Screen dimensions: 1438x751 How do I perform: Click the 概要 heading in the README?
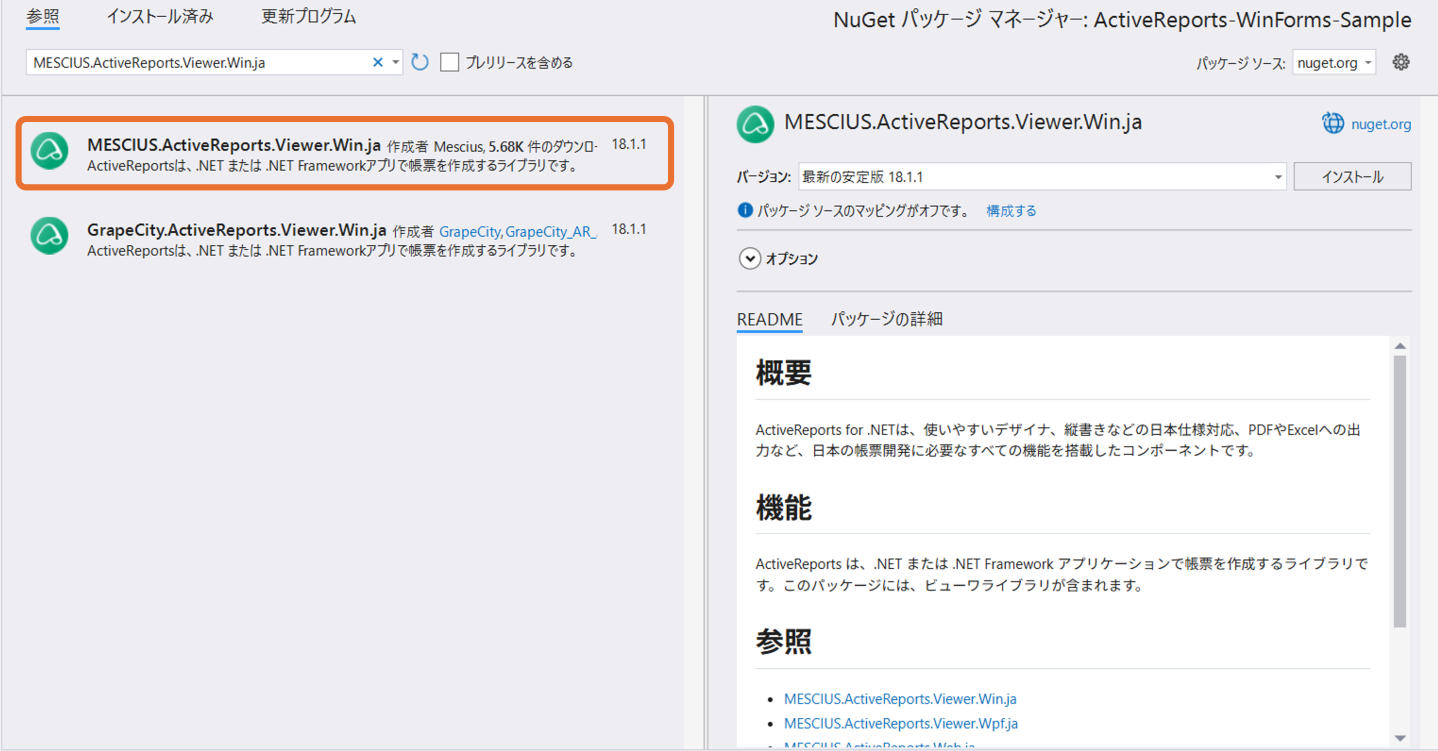[x=784, y=373]
